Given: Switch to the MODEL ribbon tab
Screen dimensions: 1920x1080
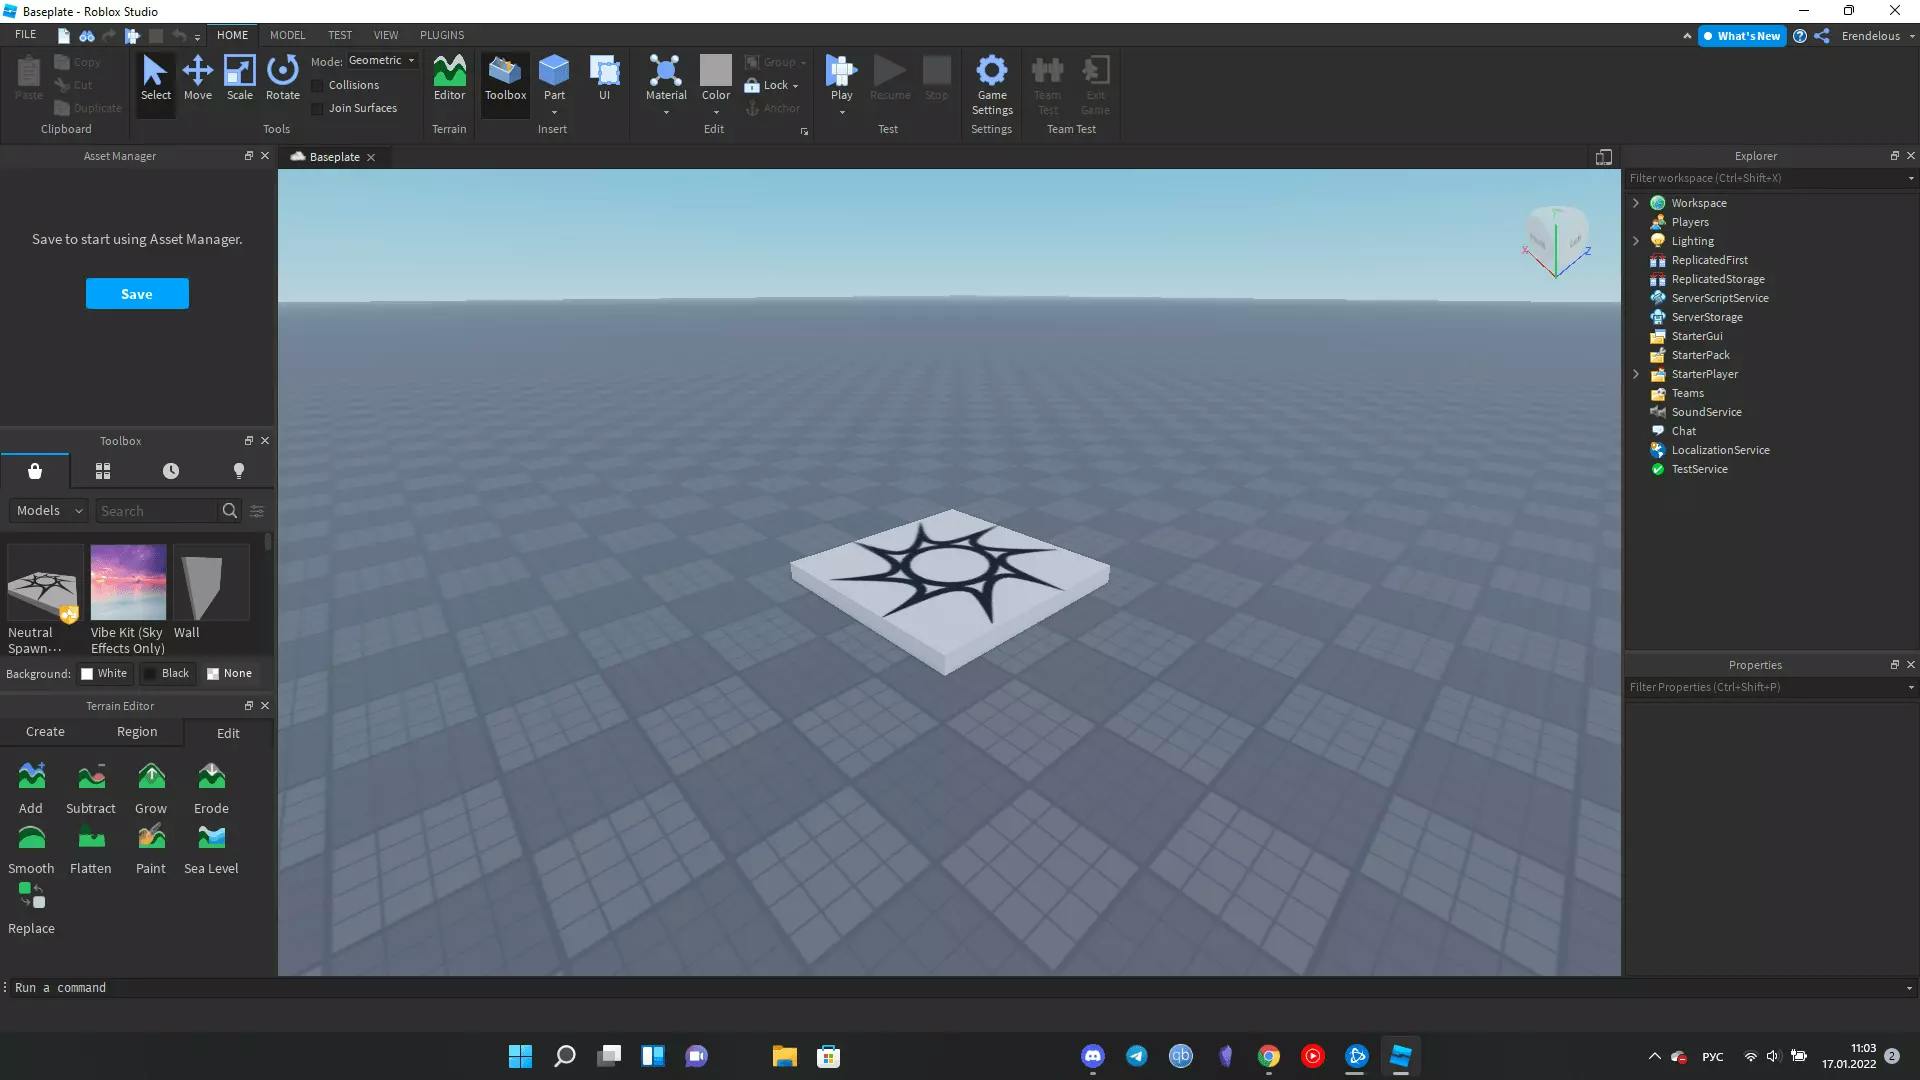Looking at the screenshot, I should 285,34.
